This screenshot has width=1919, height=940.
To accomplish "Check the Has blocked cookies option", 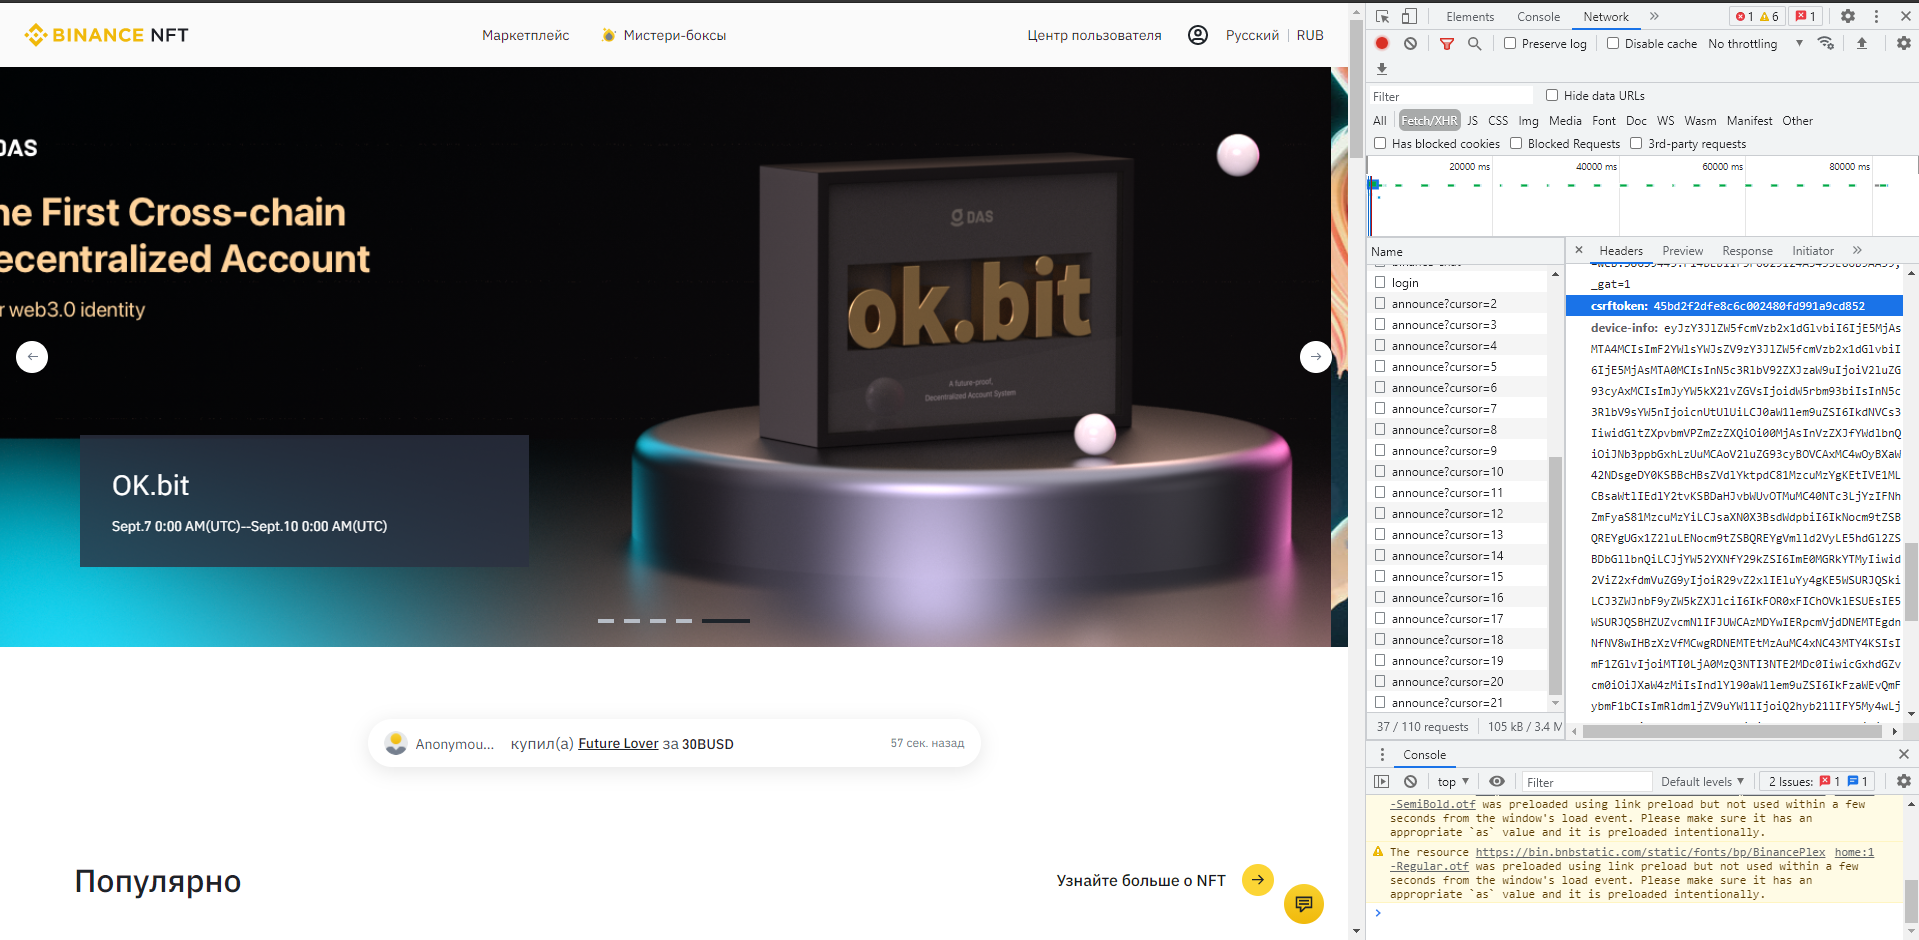I will click(1380, 143).
